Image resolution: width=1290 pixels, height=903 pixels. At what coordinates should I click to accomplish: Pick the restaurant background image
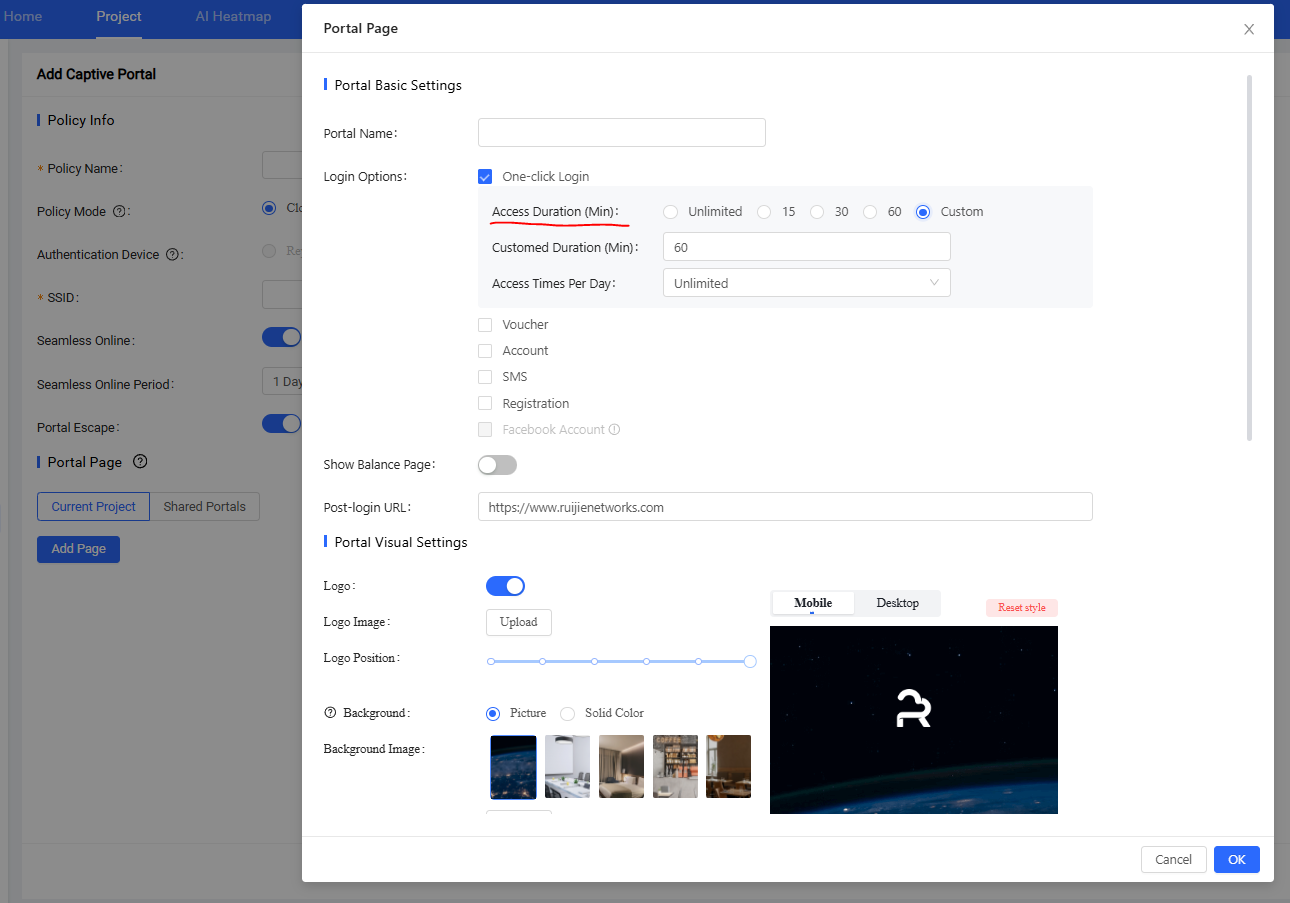[728, 767]
